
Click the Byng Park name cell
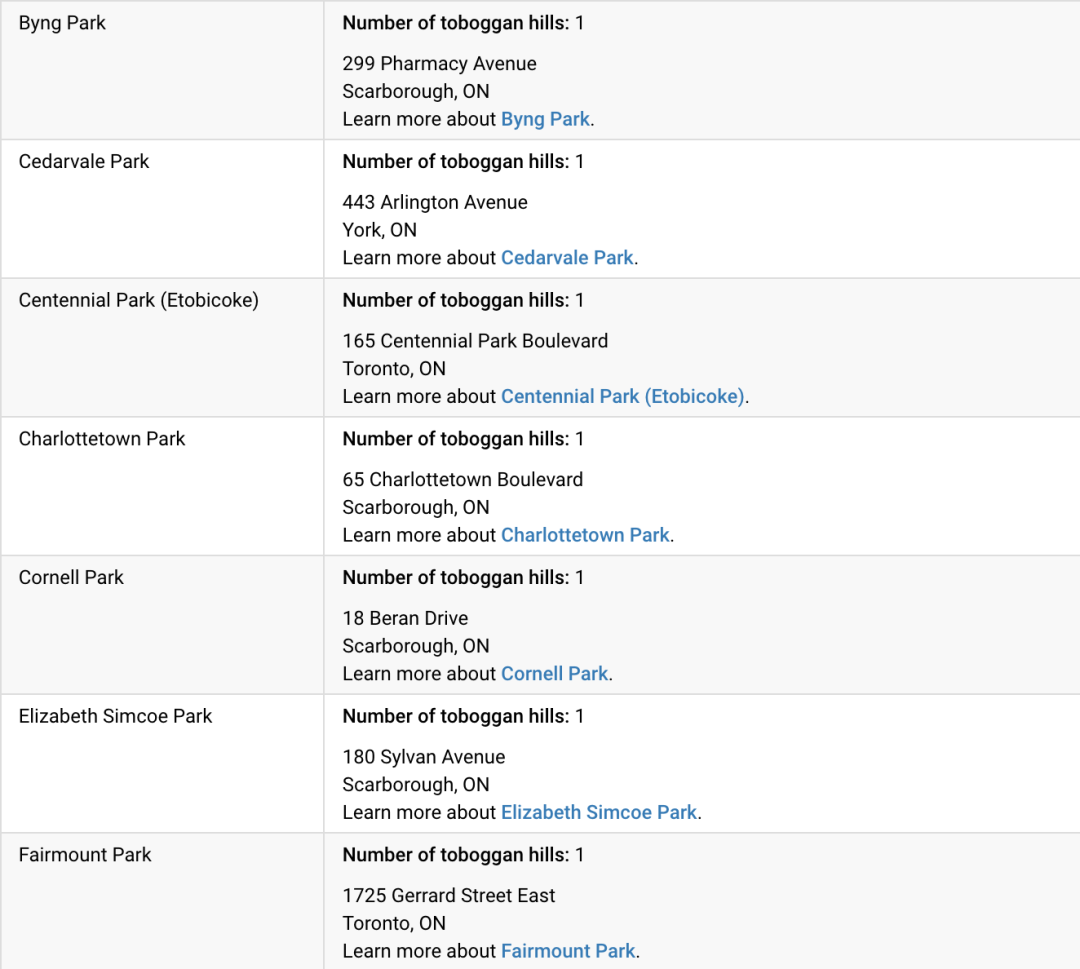coord(163,70)
